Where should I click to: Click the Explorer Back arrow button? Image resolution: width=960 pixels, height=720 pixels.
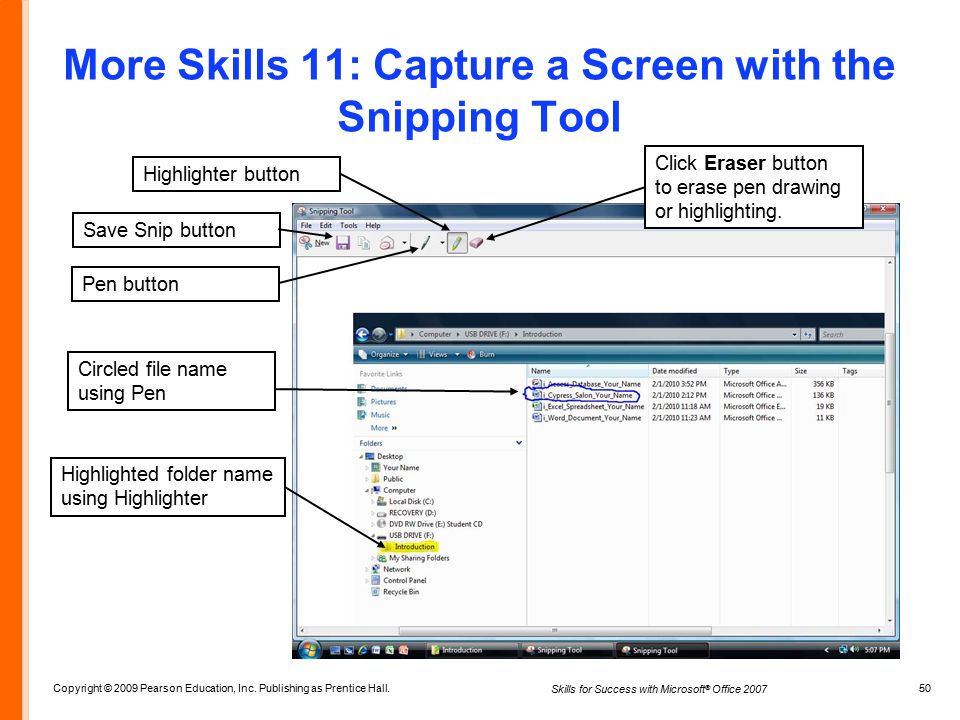tap(362, 334)
